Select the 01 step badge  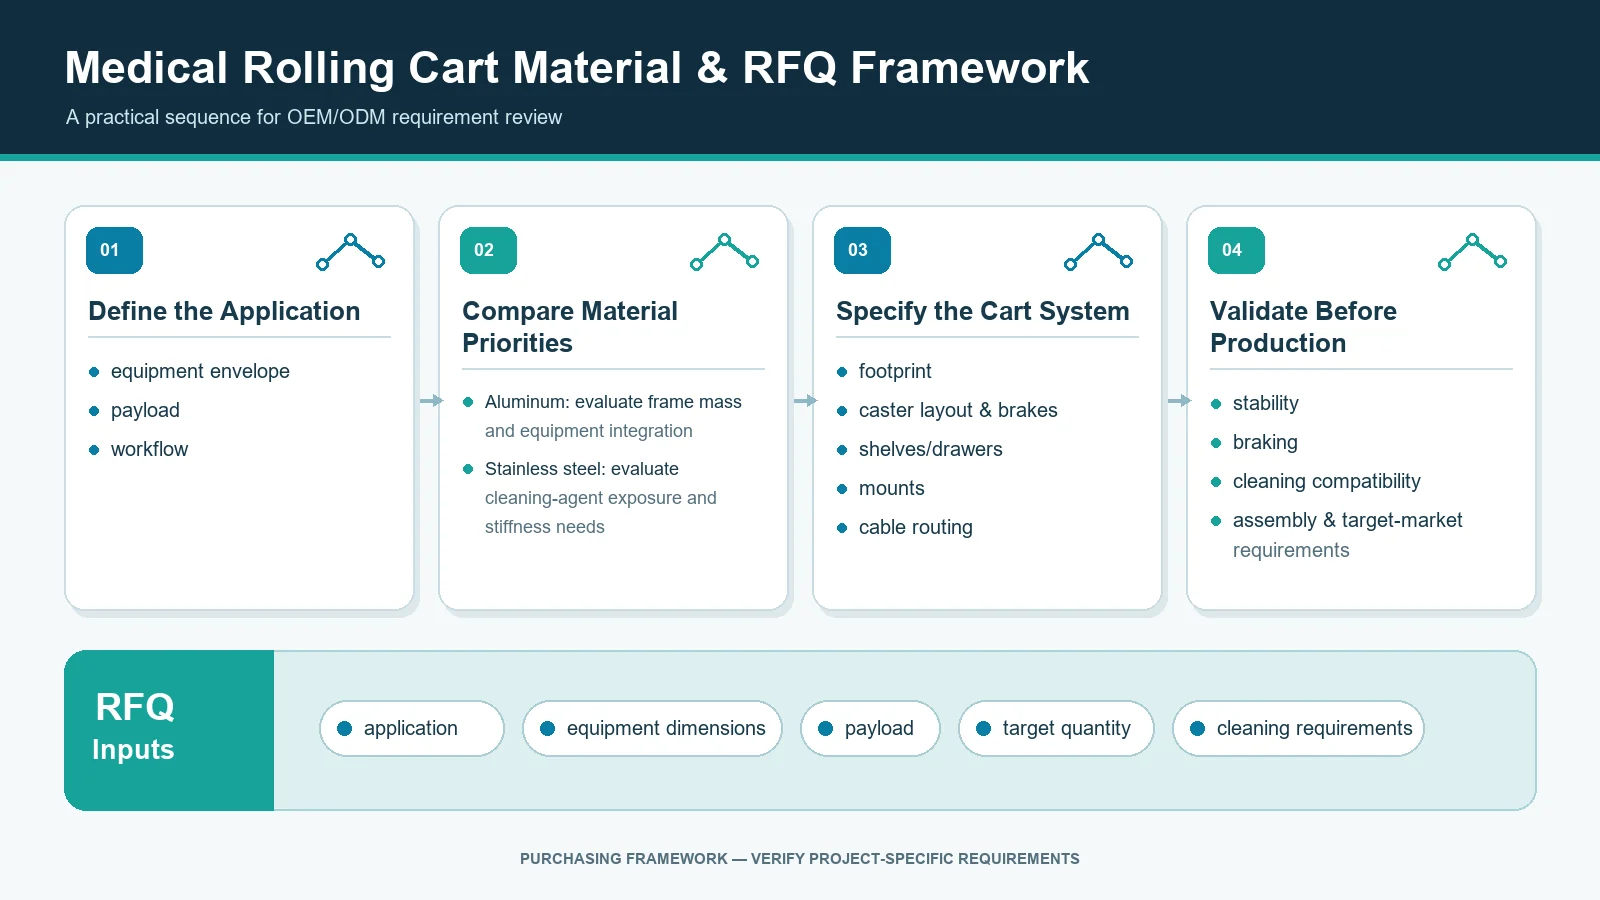[x=114, y=250]
